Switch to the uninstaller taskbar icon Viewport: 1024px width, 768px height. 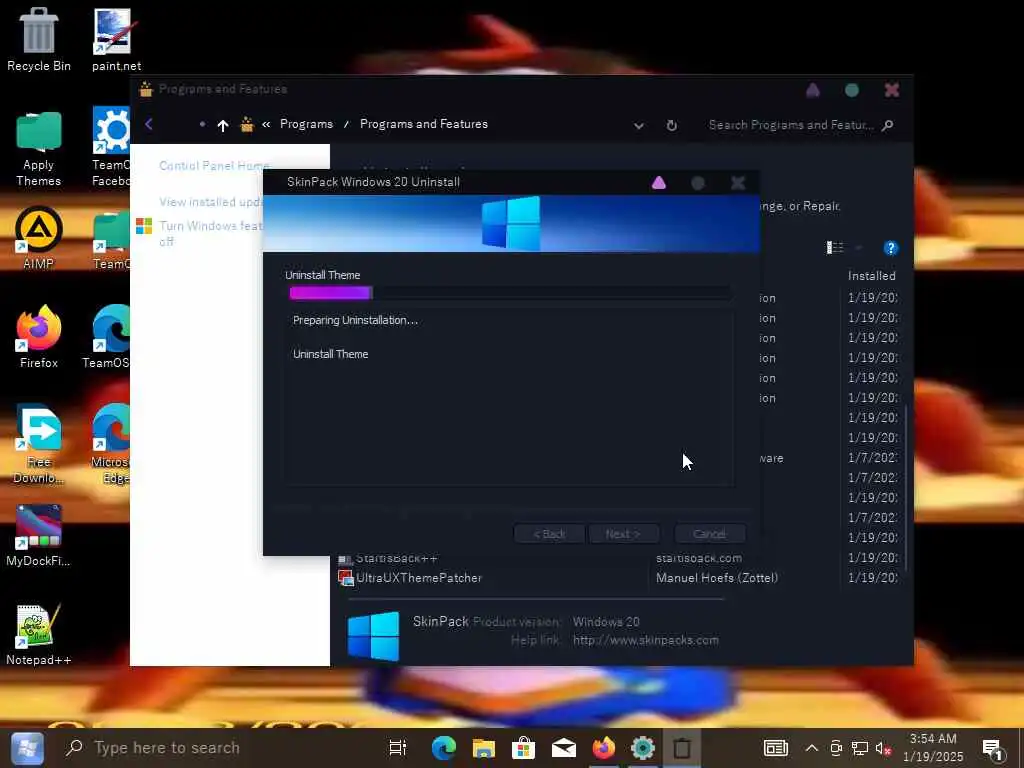click(682, 748)
